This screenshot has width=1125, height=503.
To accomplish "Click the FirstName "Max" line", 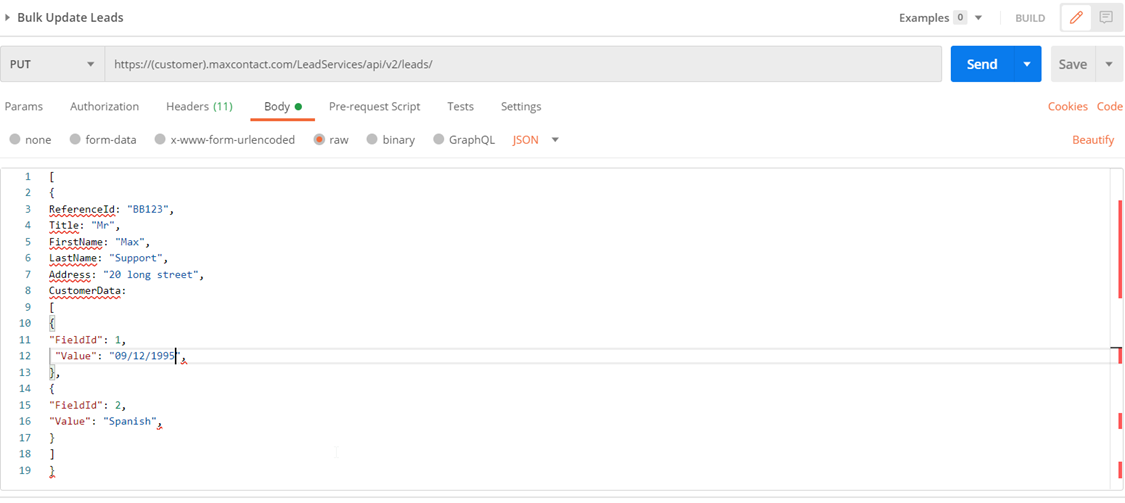I will [100, 242].
